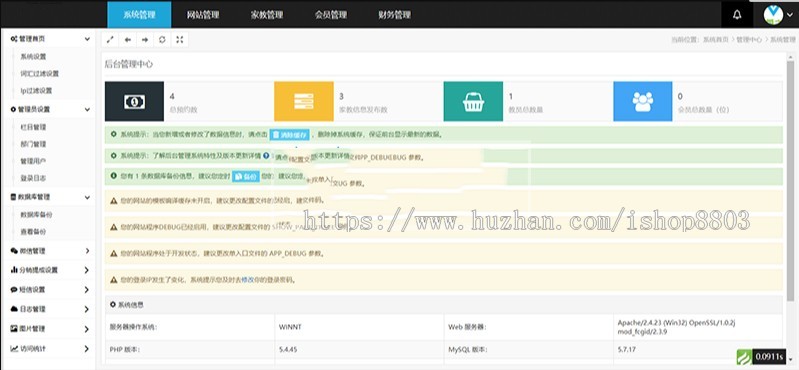Open Ip过滤设置 in the sidebar
This screenshot has height=370, width=799.
(36, 91)
